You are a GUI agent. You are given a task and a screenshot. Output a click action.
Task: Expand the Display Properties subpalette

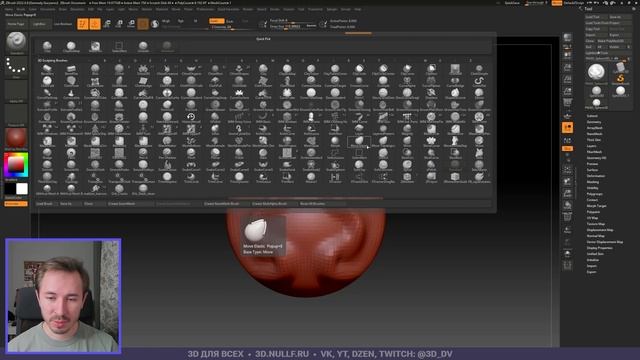pos(599,248)
